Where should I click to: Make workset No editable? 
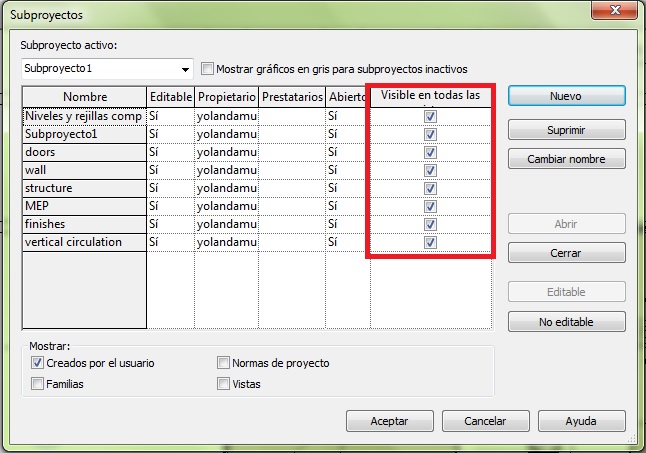click(566, 321)
